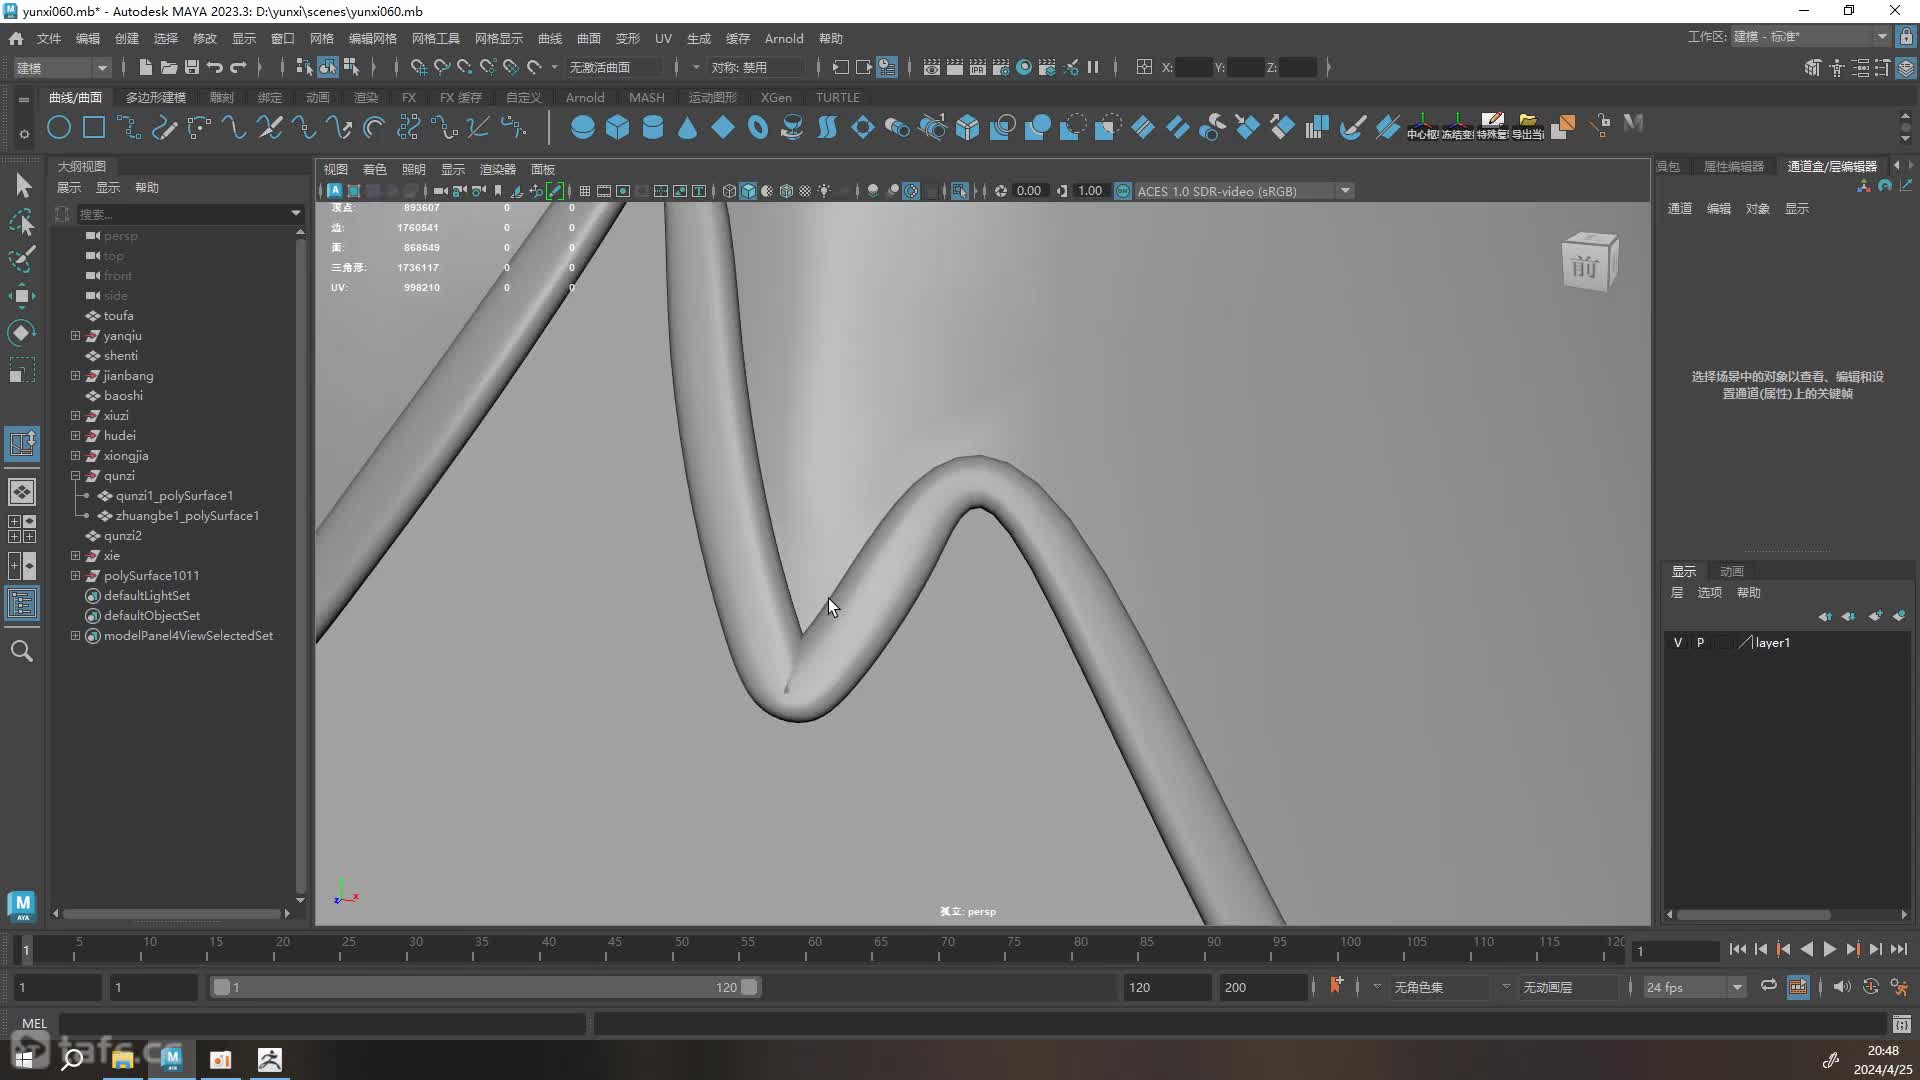
Task: Activate the Rotate tool in the toolbox
Action: click(x=22, y=332)
